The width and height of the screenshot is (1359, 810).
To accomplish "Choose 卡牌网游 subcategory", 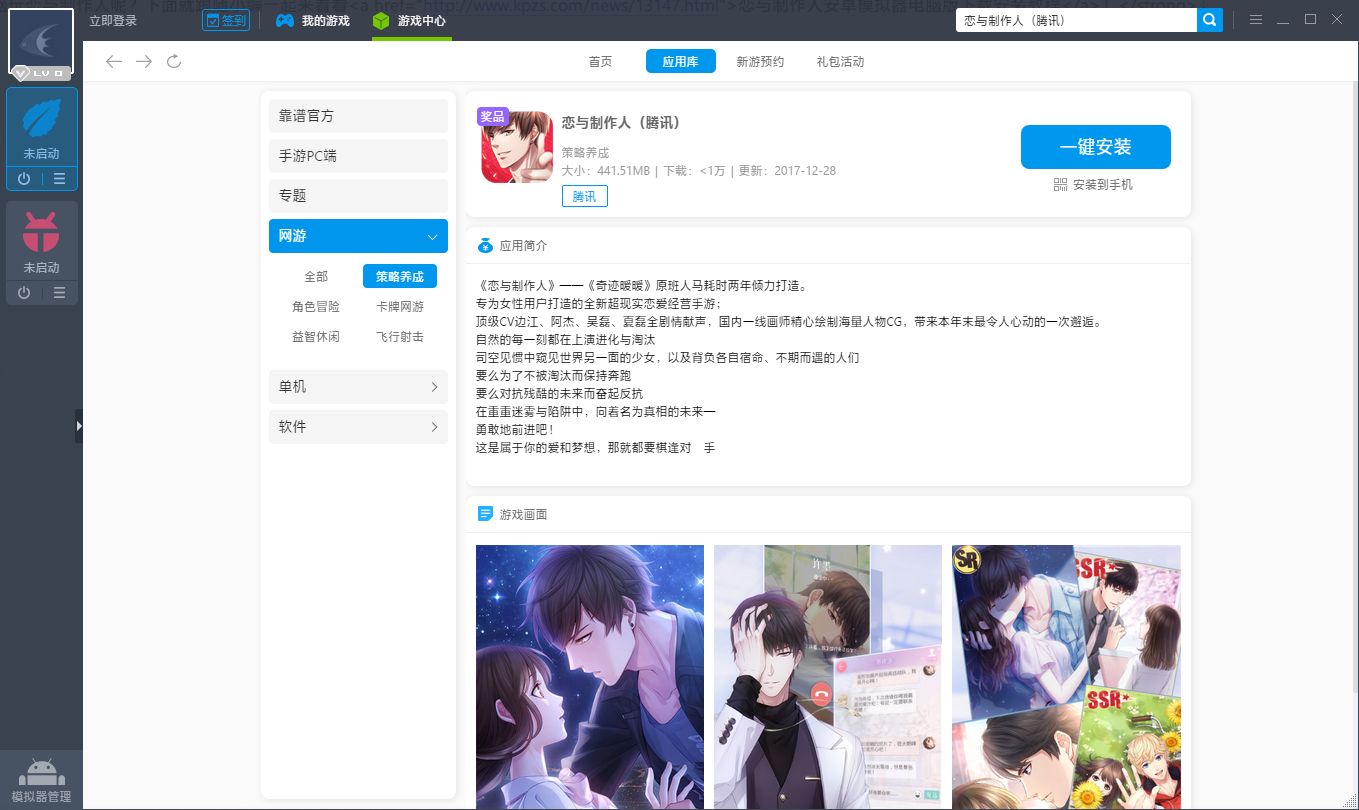I will 400,307.
